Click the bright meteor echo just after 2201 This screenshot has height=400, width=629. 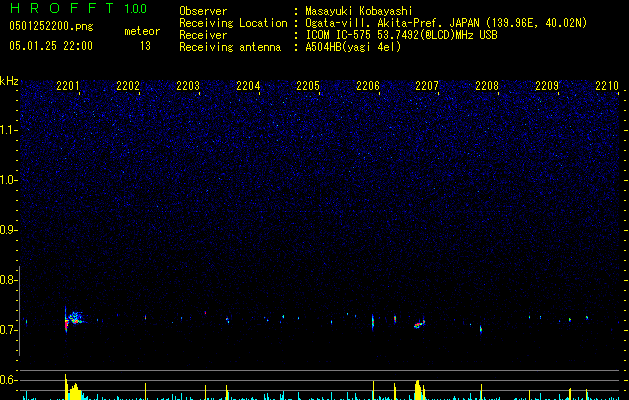[x=73, y=319]
